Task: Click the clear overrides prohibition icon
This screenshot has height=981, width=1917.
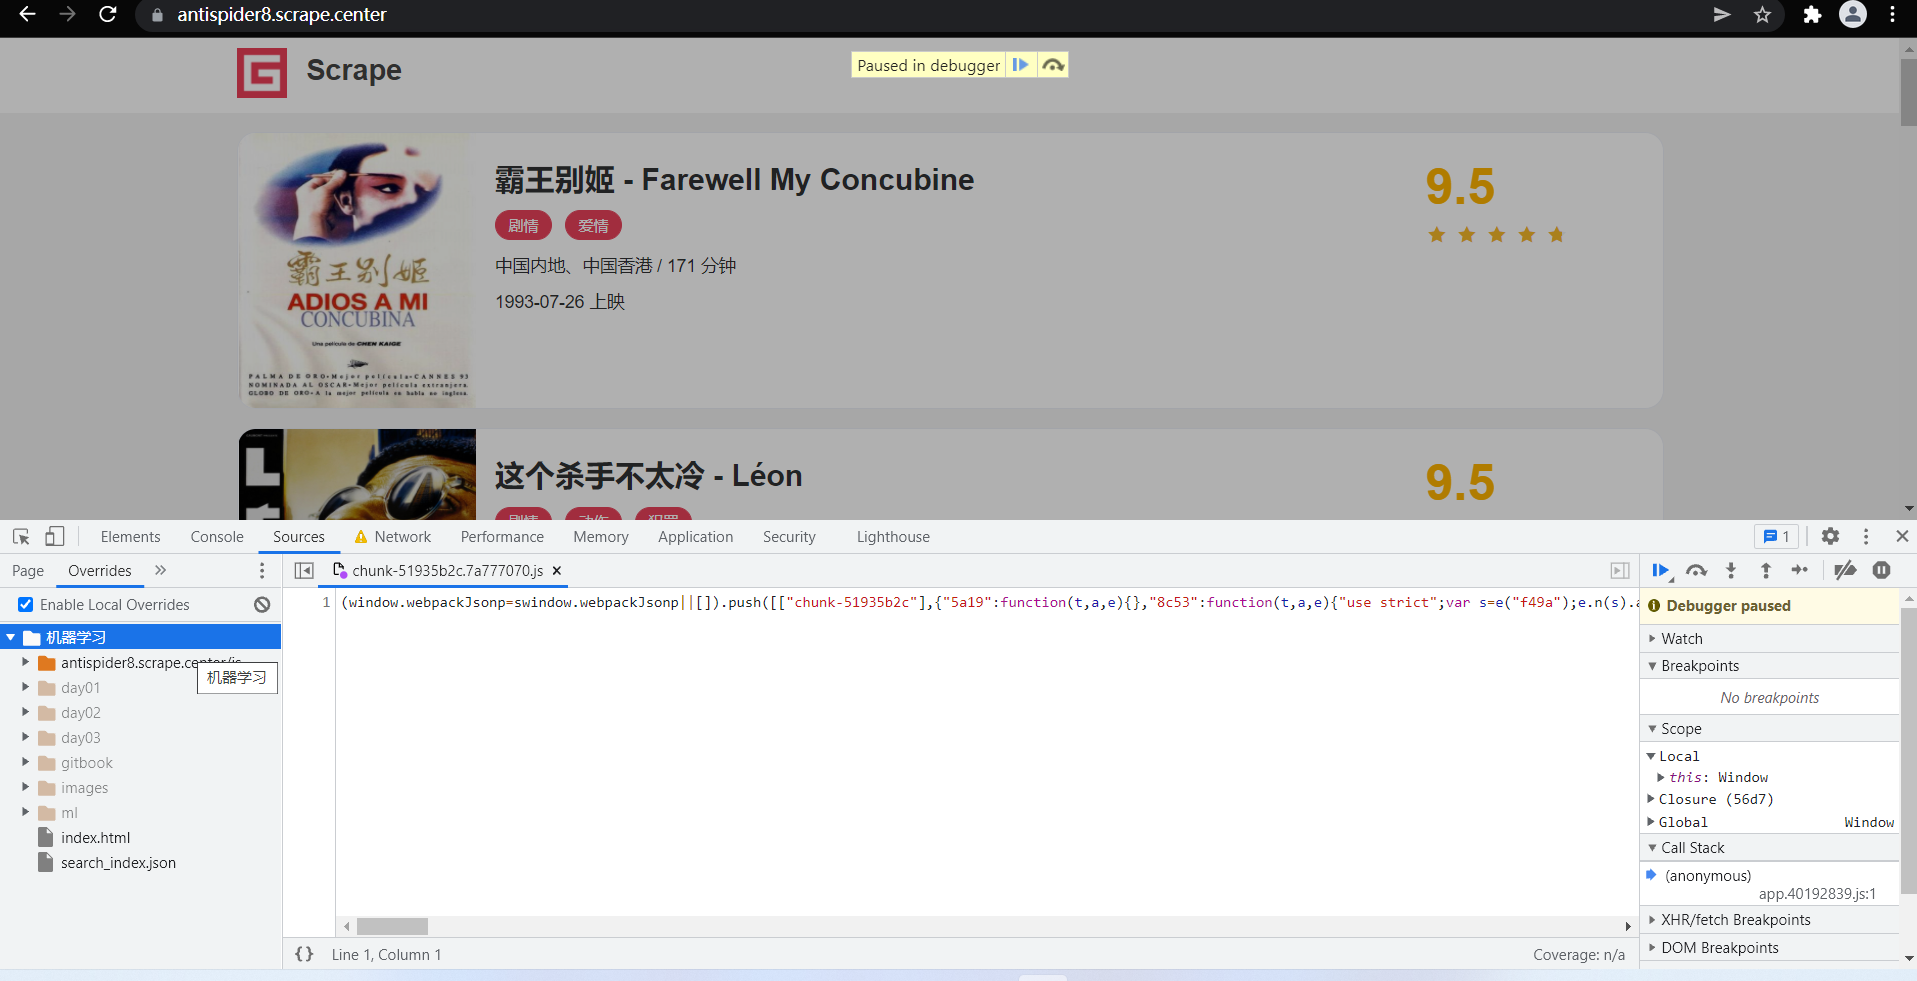Action: pos(261,604)
